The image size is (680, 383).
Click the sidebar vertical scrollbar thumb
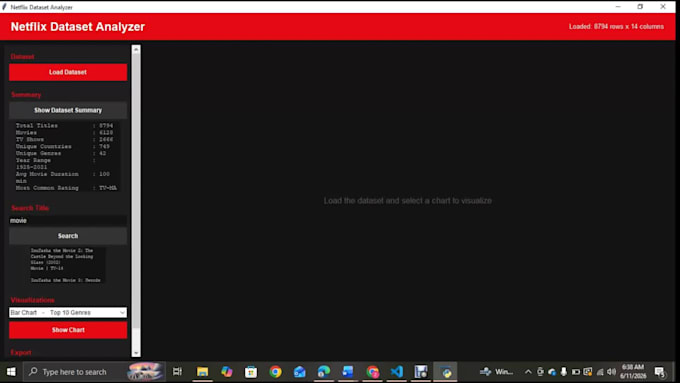(x=136, y=191)
